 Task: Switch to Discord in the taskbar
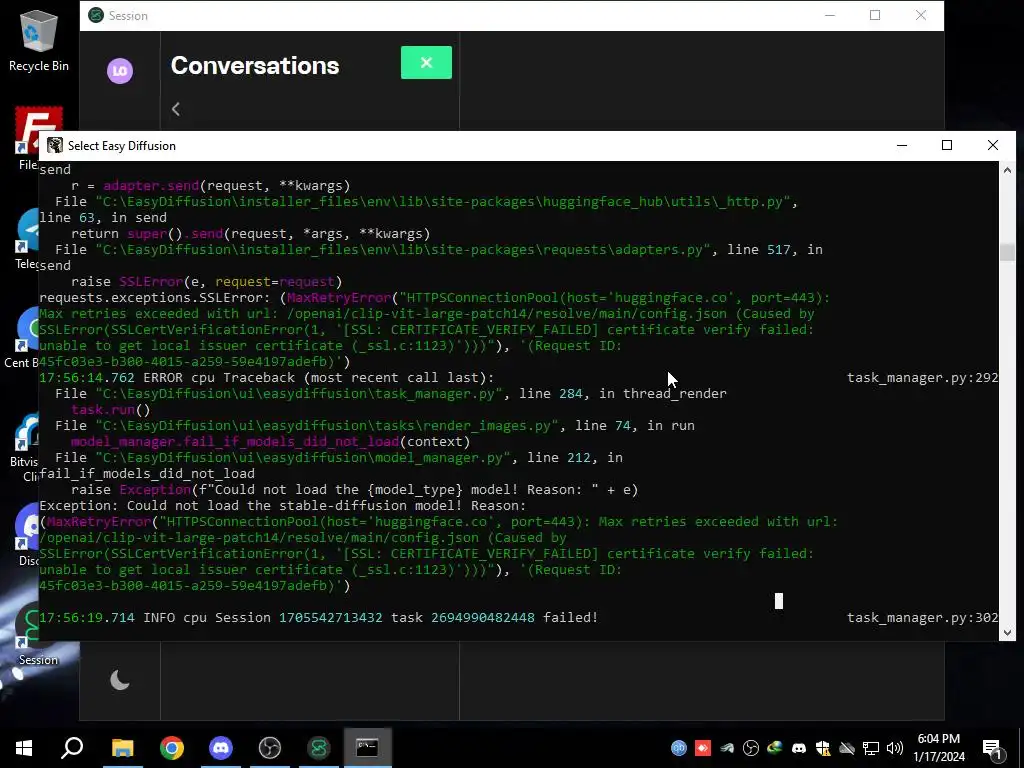[x=221, y=748]
